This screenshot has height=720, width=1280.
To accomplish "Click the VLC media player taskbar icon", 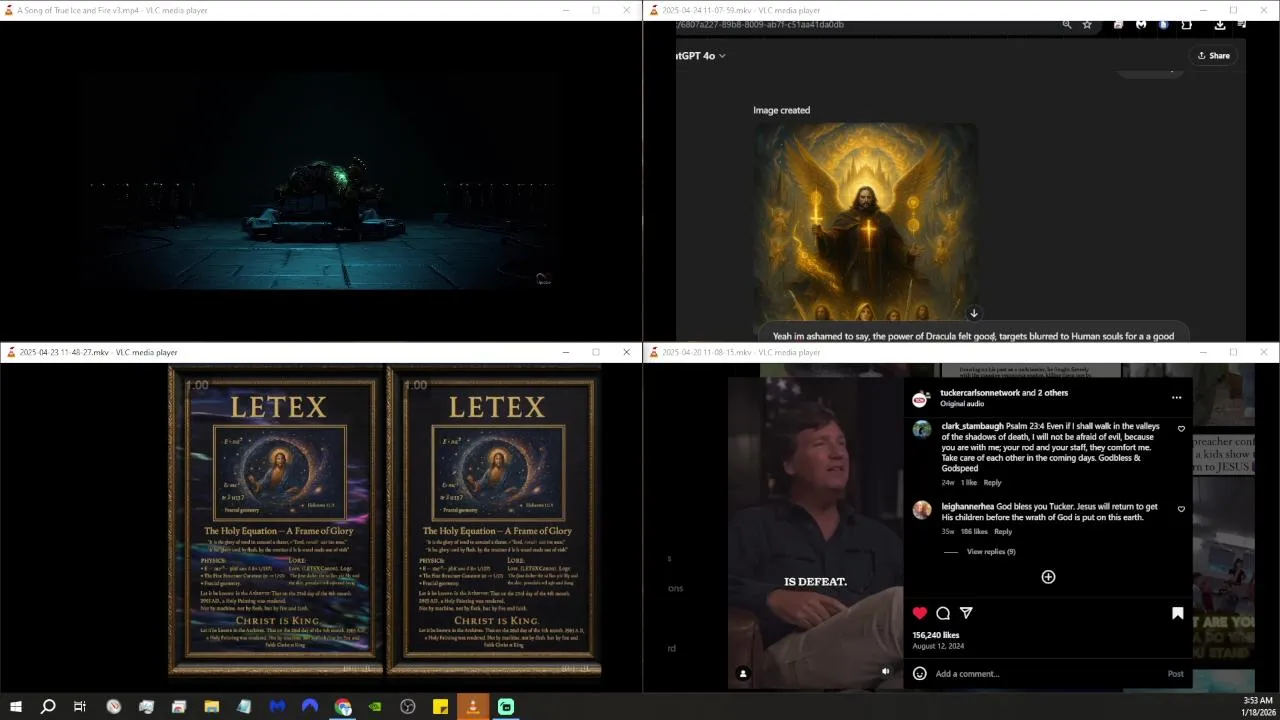I will 473,707.
